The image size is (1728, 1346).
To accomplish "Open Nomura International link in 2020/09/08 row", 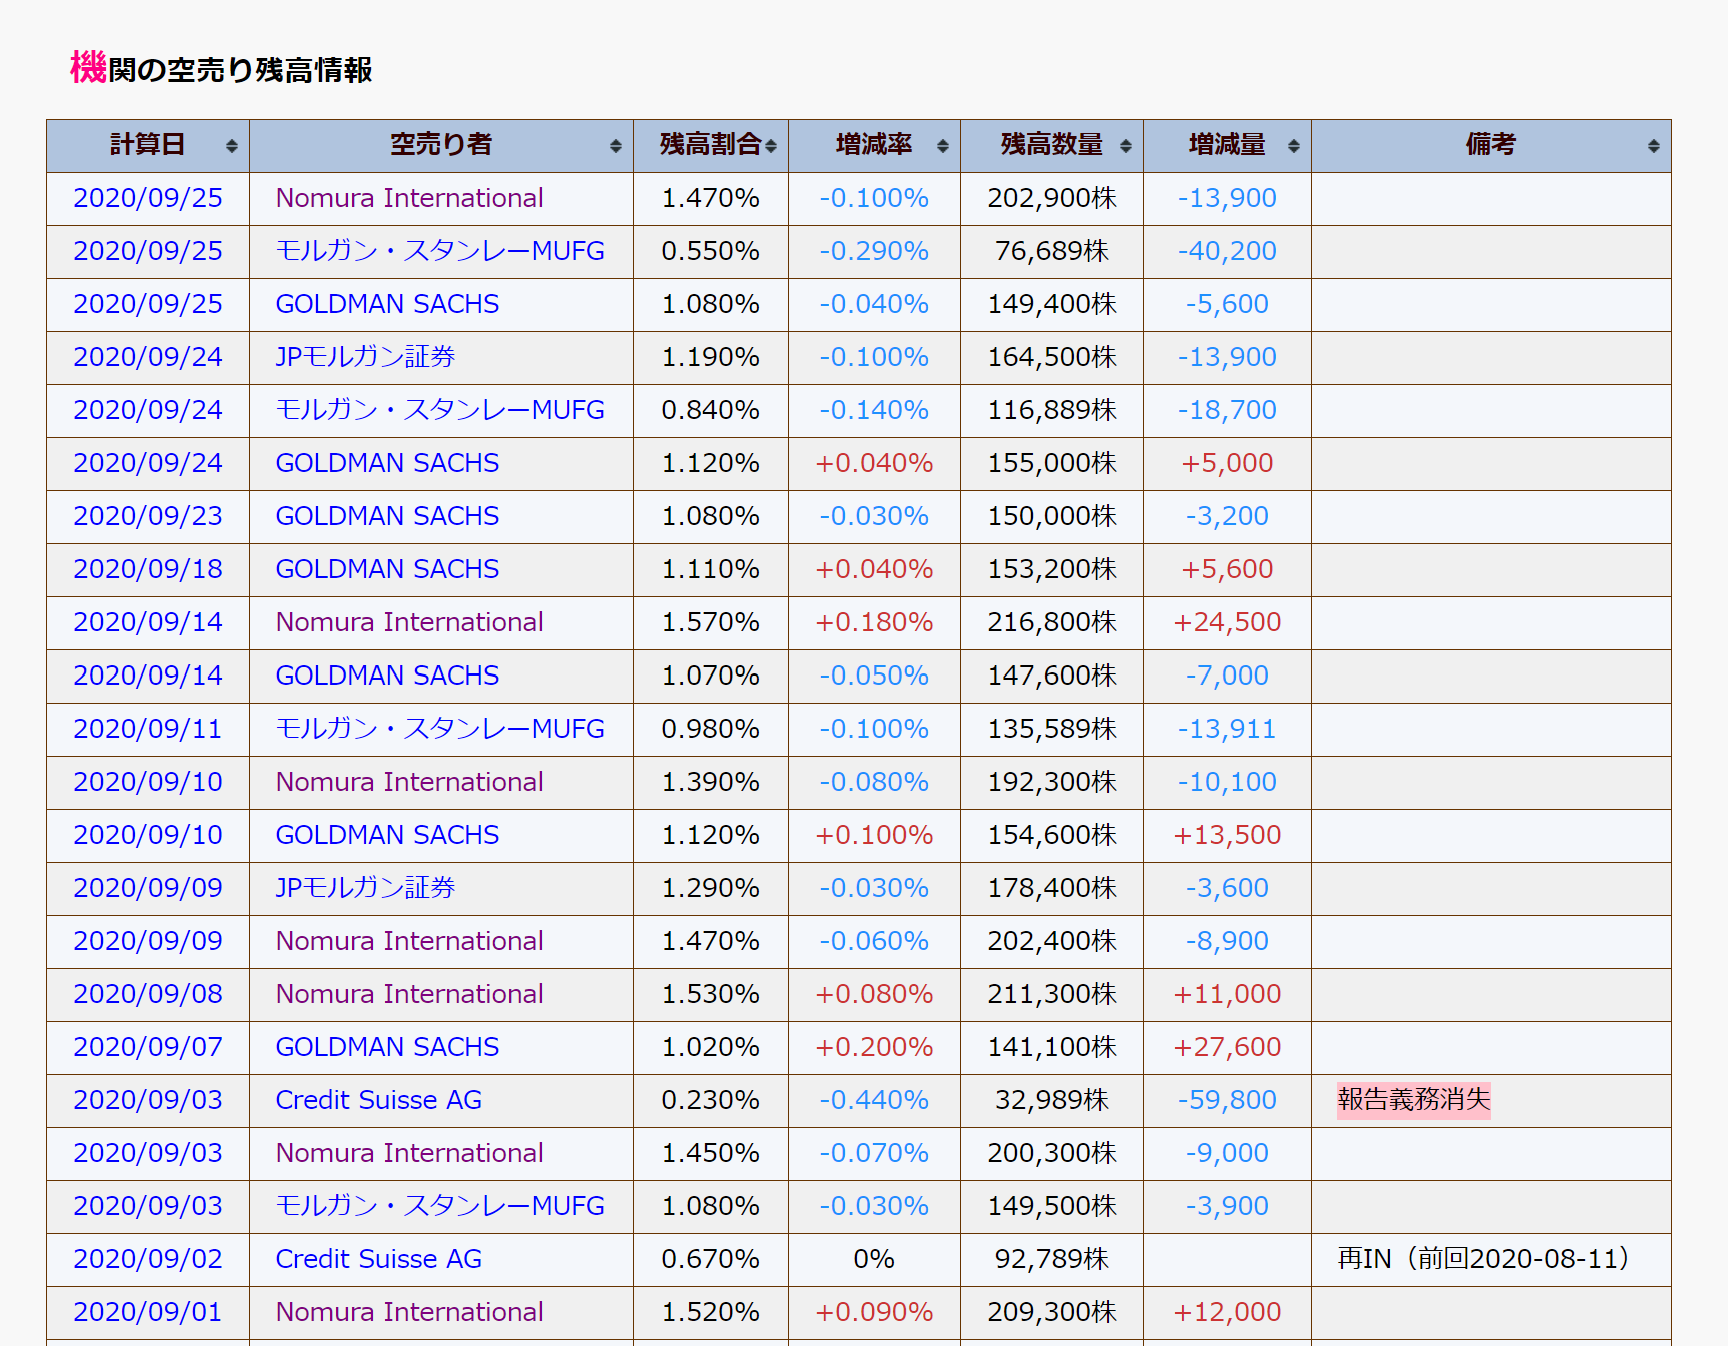I will click(409, 994).
